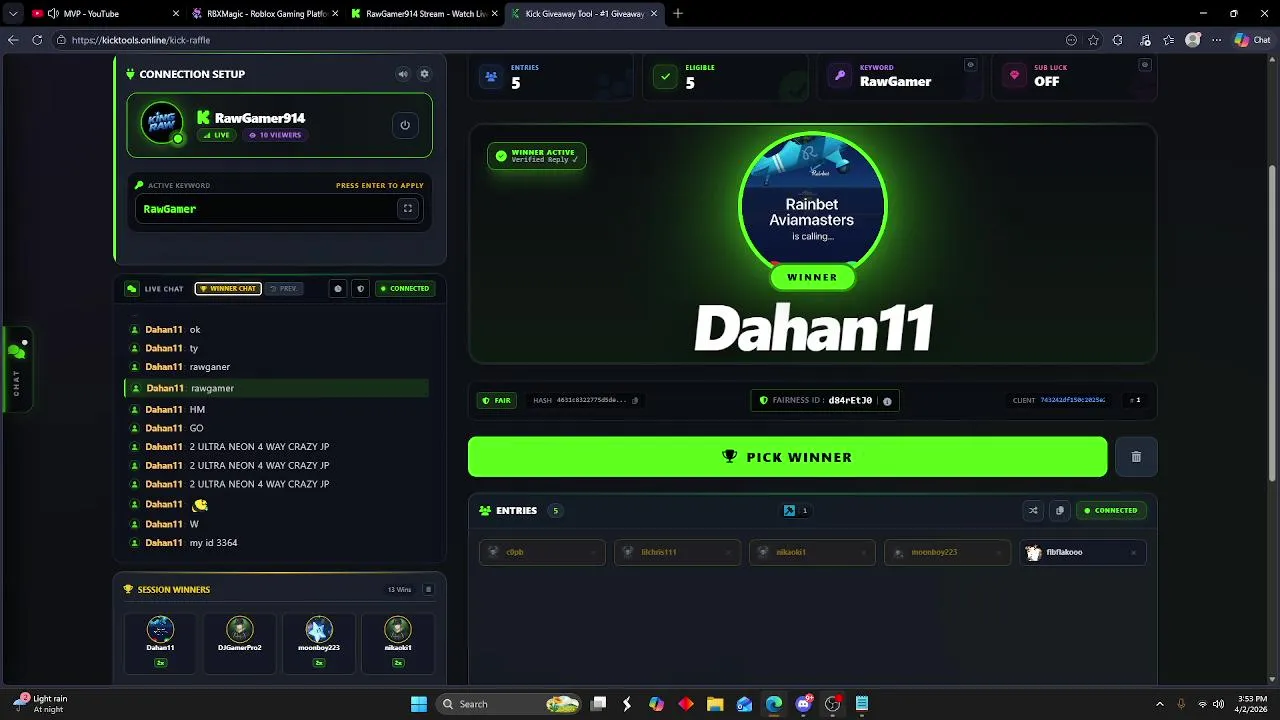Switch to the RBXMagic Roblox browser tab
1280x720 pixels.
click(x=265, y=14)
